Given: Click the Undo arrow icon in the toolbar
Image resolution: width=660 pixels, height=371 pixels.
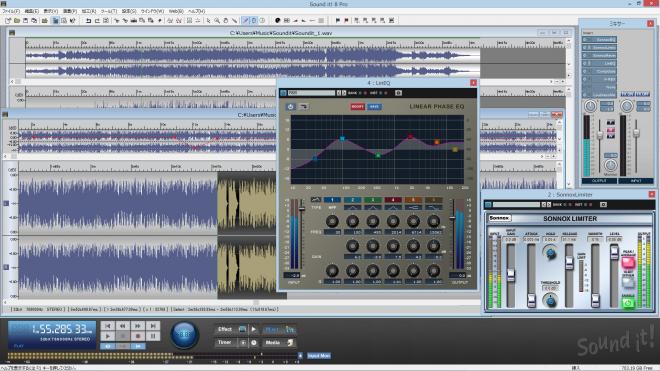Looking at the screenshot, I should tap(88, 20).
